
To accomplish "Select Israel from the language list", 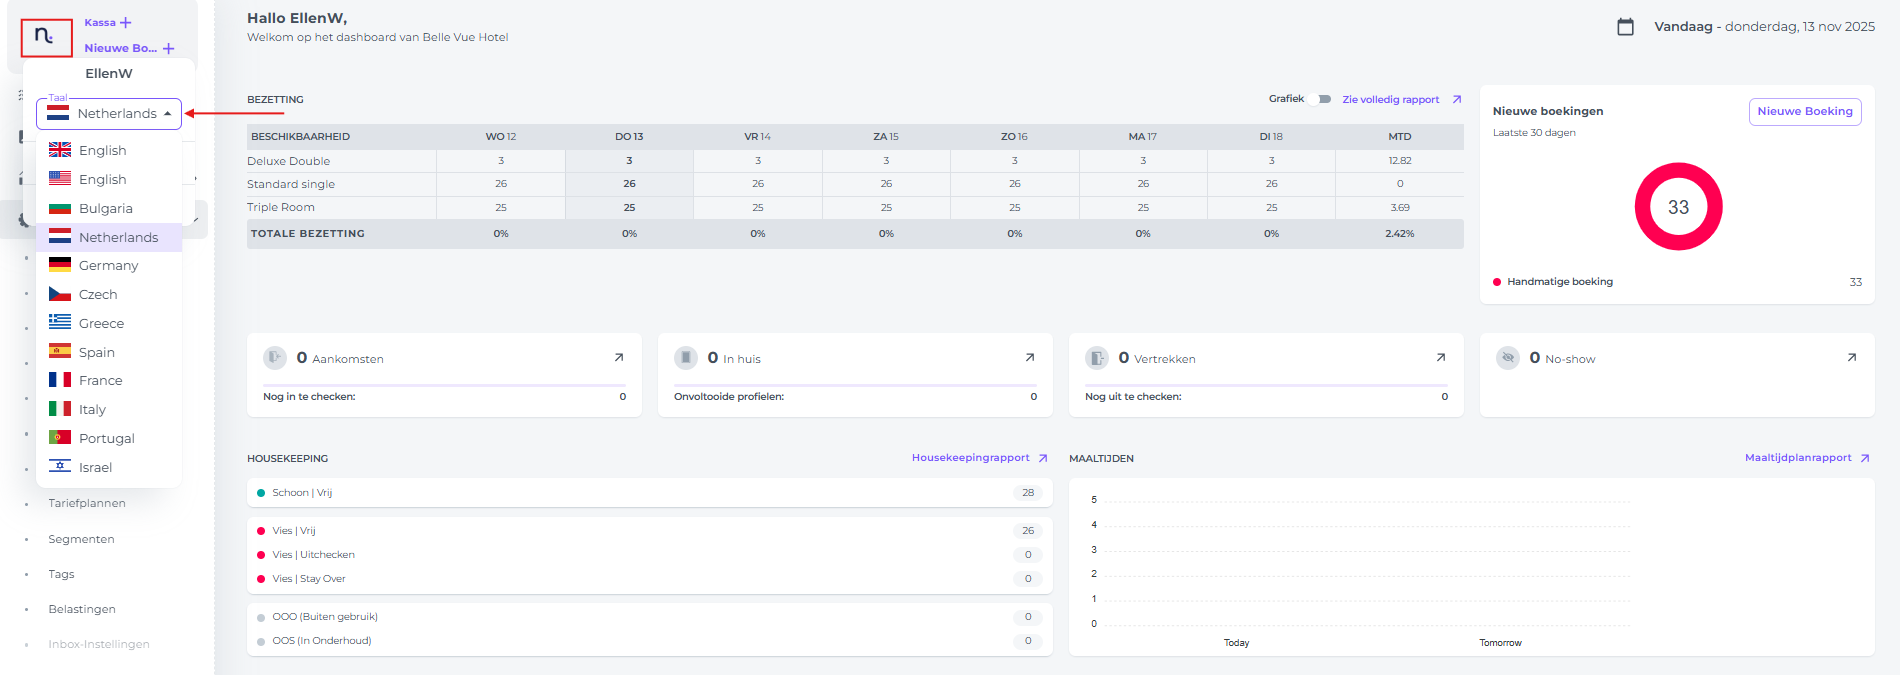I will 95,468.
